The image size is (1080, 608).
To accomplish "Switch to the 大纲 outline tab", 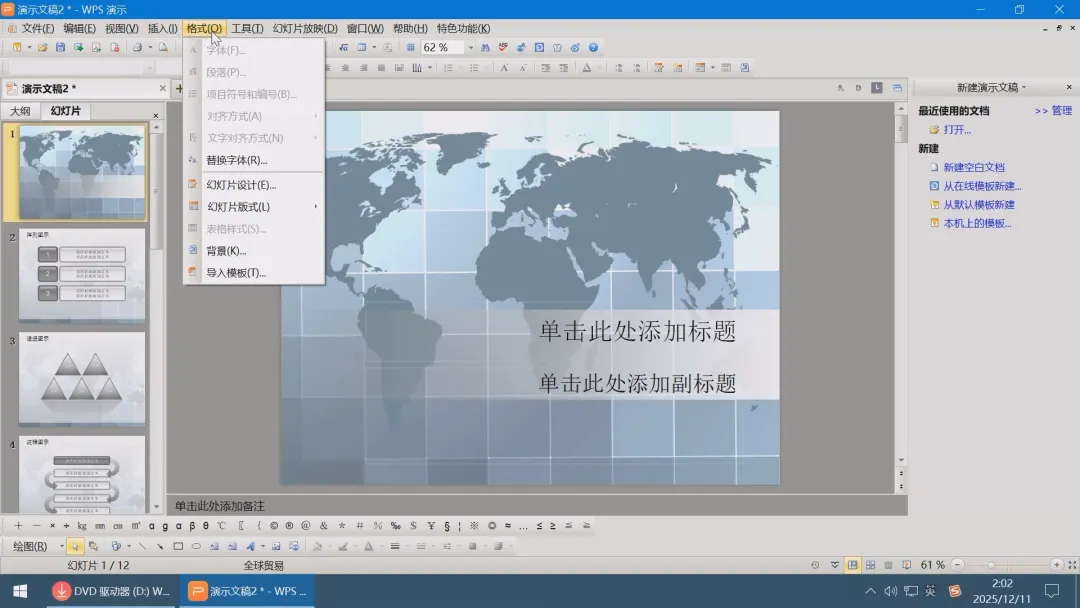I will 20,111.
